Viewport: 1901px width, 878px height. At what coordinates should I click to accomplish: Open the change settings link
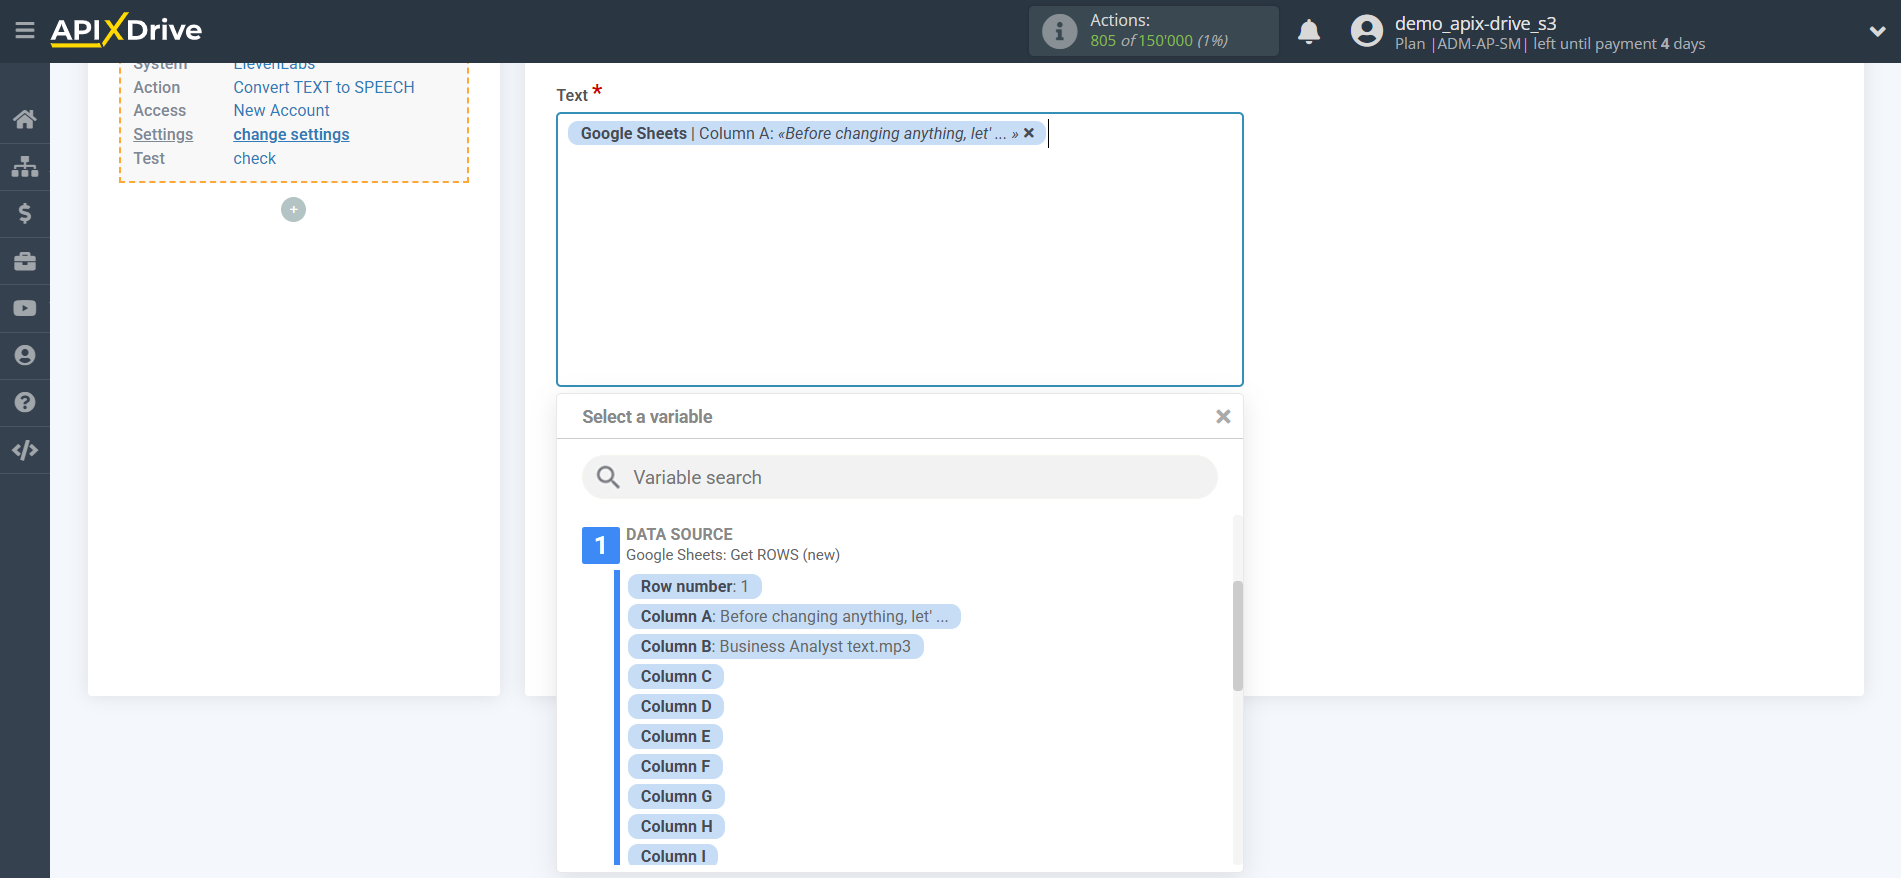pyautogui.click(x=291, y=134)
